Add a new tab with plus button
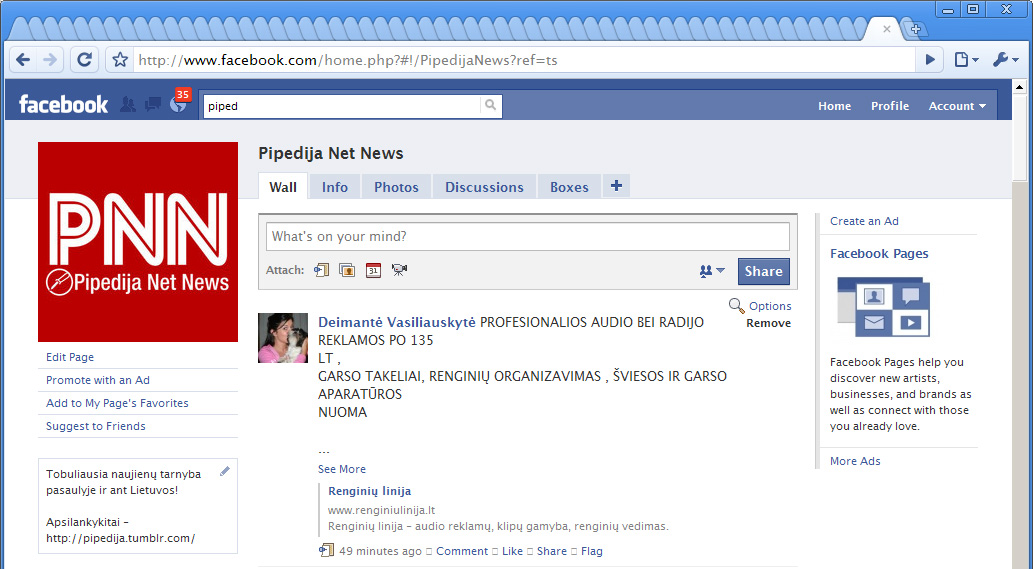Screen dimensions: 1033x569 pos(616,186)
